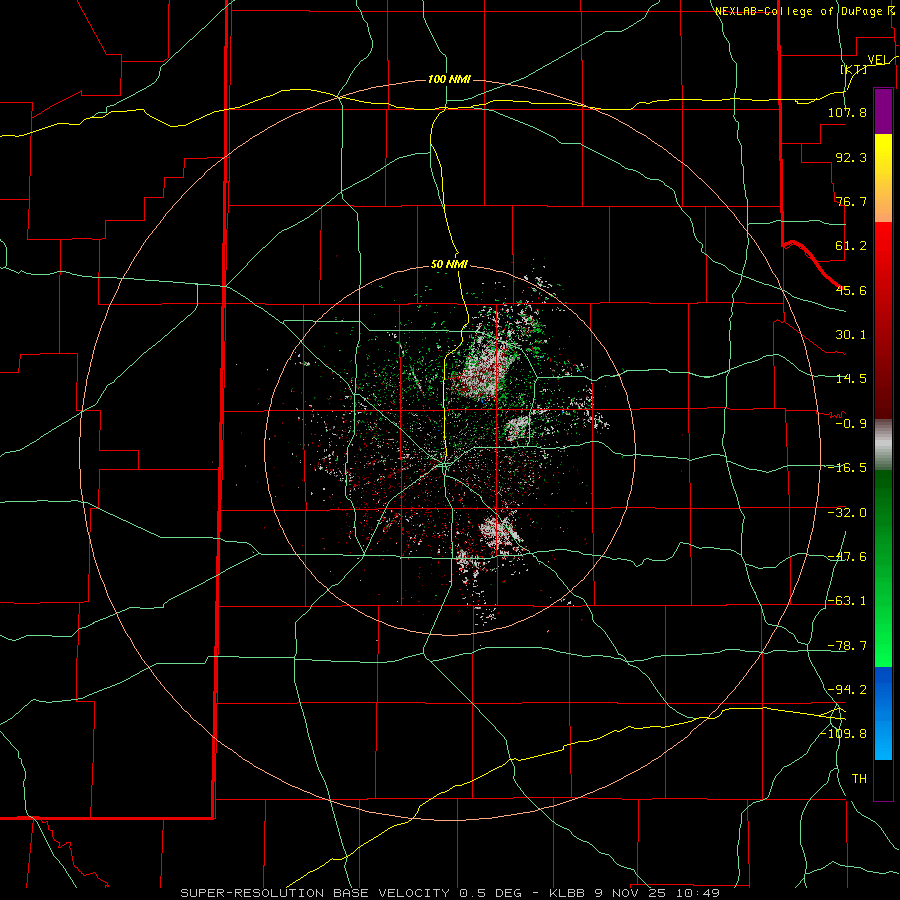Pick the blue segment of the color scale
900x900 pixels.
883,713
